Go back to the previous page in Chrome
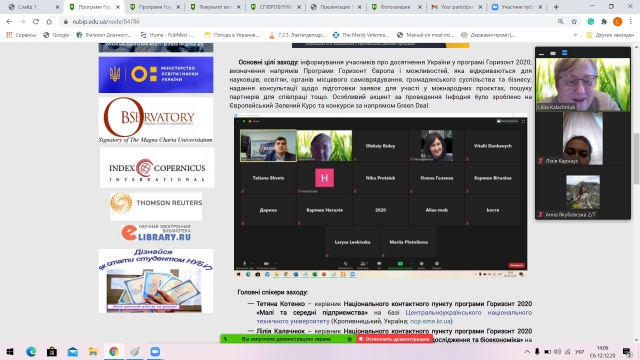The width and height of the screenshot is (640, 360). click(x=9, y=22)
